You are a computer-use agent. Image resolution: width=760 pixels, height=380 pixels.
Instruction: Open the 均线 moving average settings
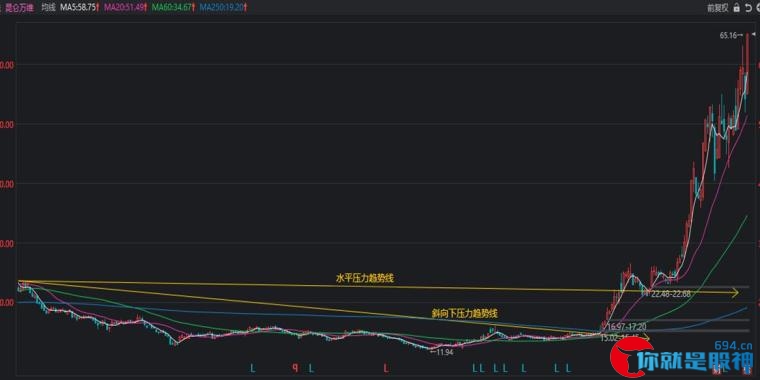coord(48,8)
